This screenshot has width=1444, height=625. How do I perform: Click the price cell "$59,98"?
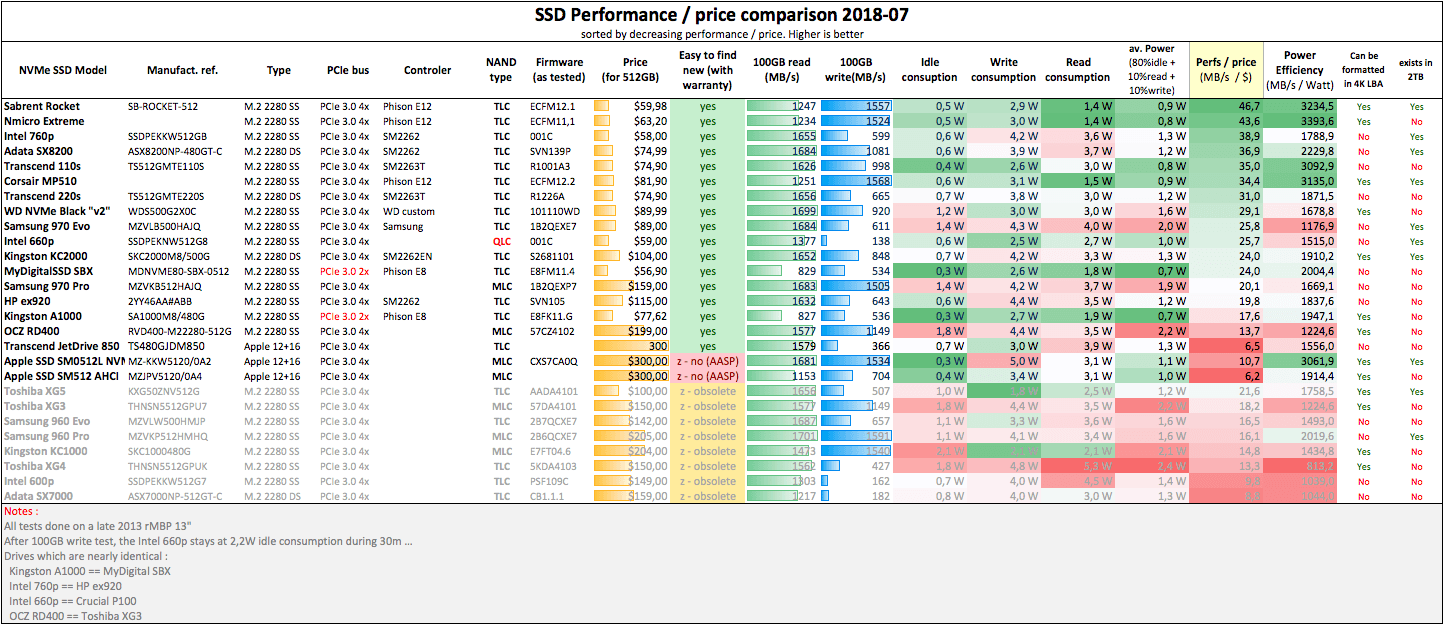click(650, 106)
